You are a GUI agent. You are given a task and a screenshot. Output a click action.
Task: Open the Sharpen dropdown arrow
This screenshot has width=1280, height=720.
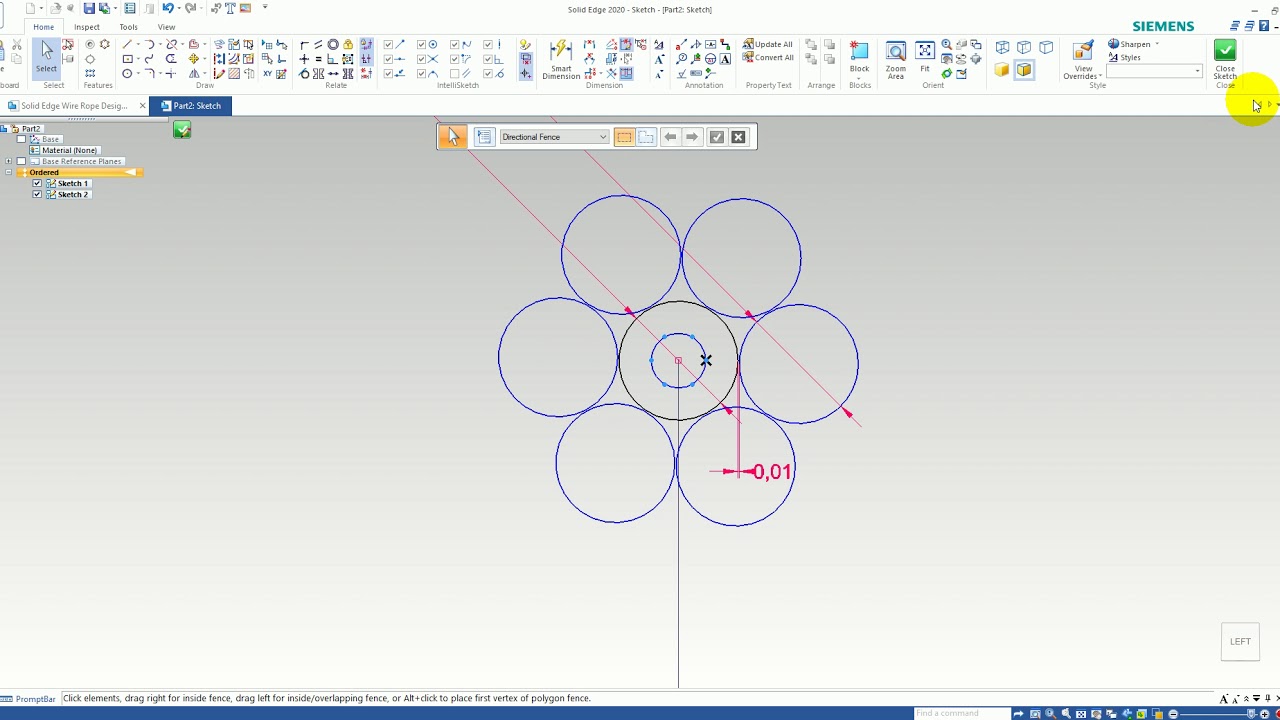(1157, 44)
